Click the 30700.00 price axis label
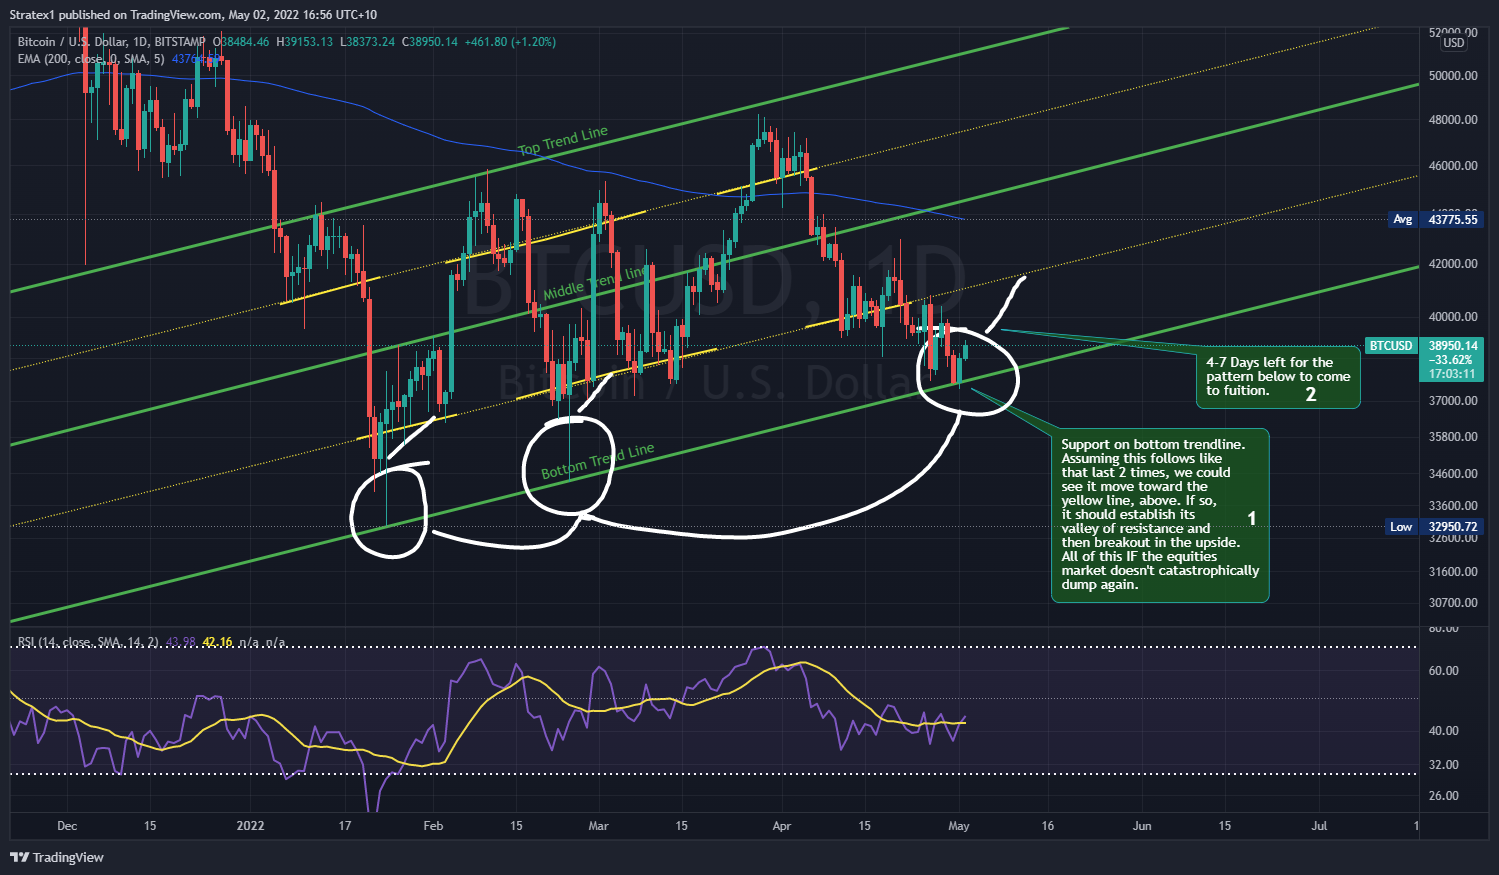The height and width of the screenshot is (875, 1499). tap(1453, 603)
